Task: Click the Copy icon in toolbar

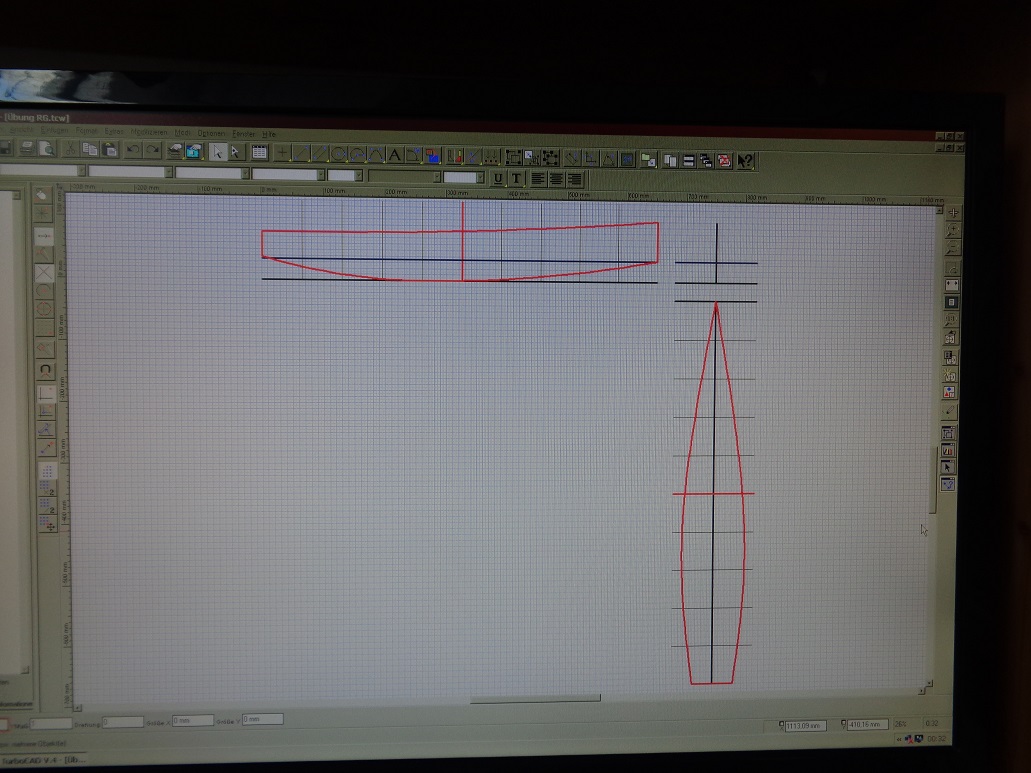Action: click(90, 149)
